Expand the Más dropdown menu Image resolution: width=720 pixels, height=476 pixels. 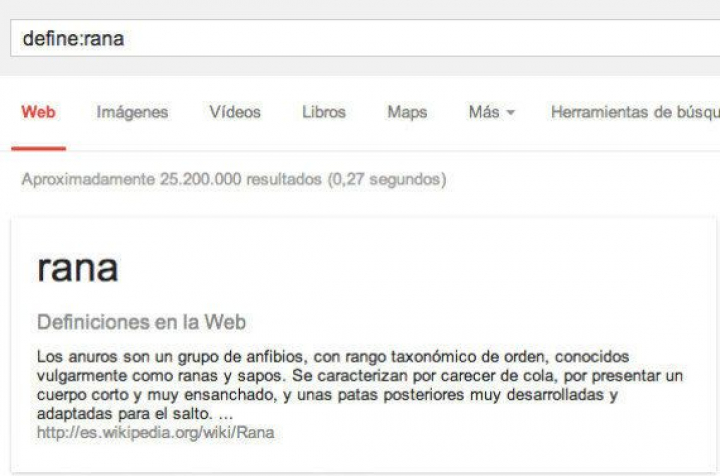point(483,112)
